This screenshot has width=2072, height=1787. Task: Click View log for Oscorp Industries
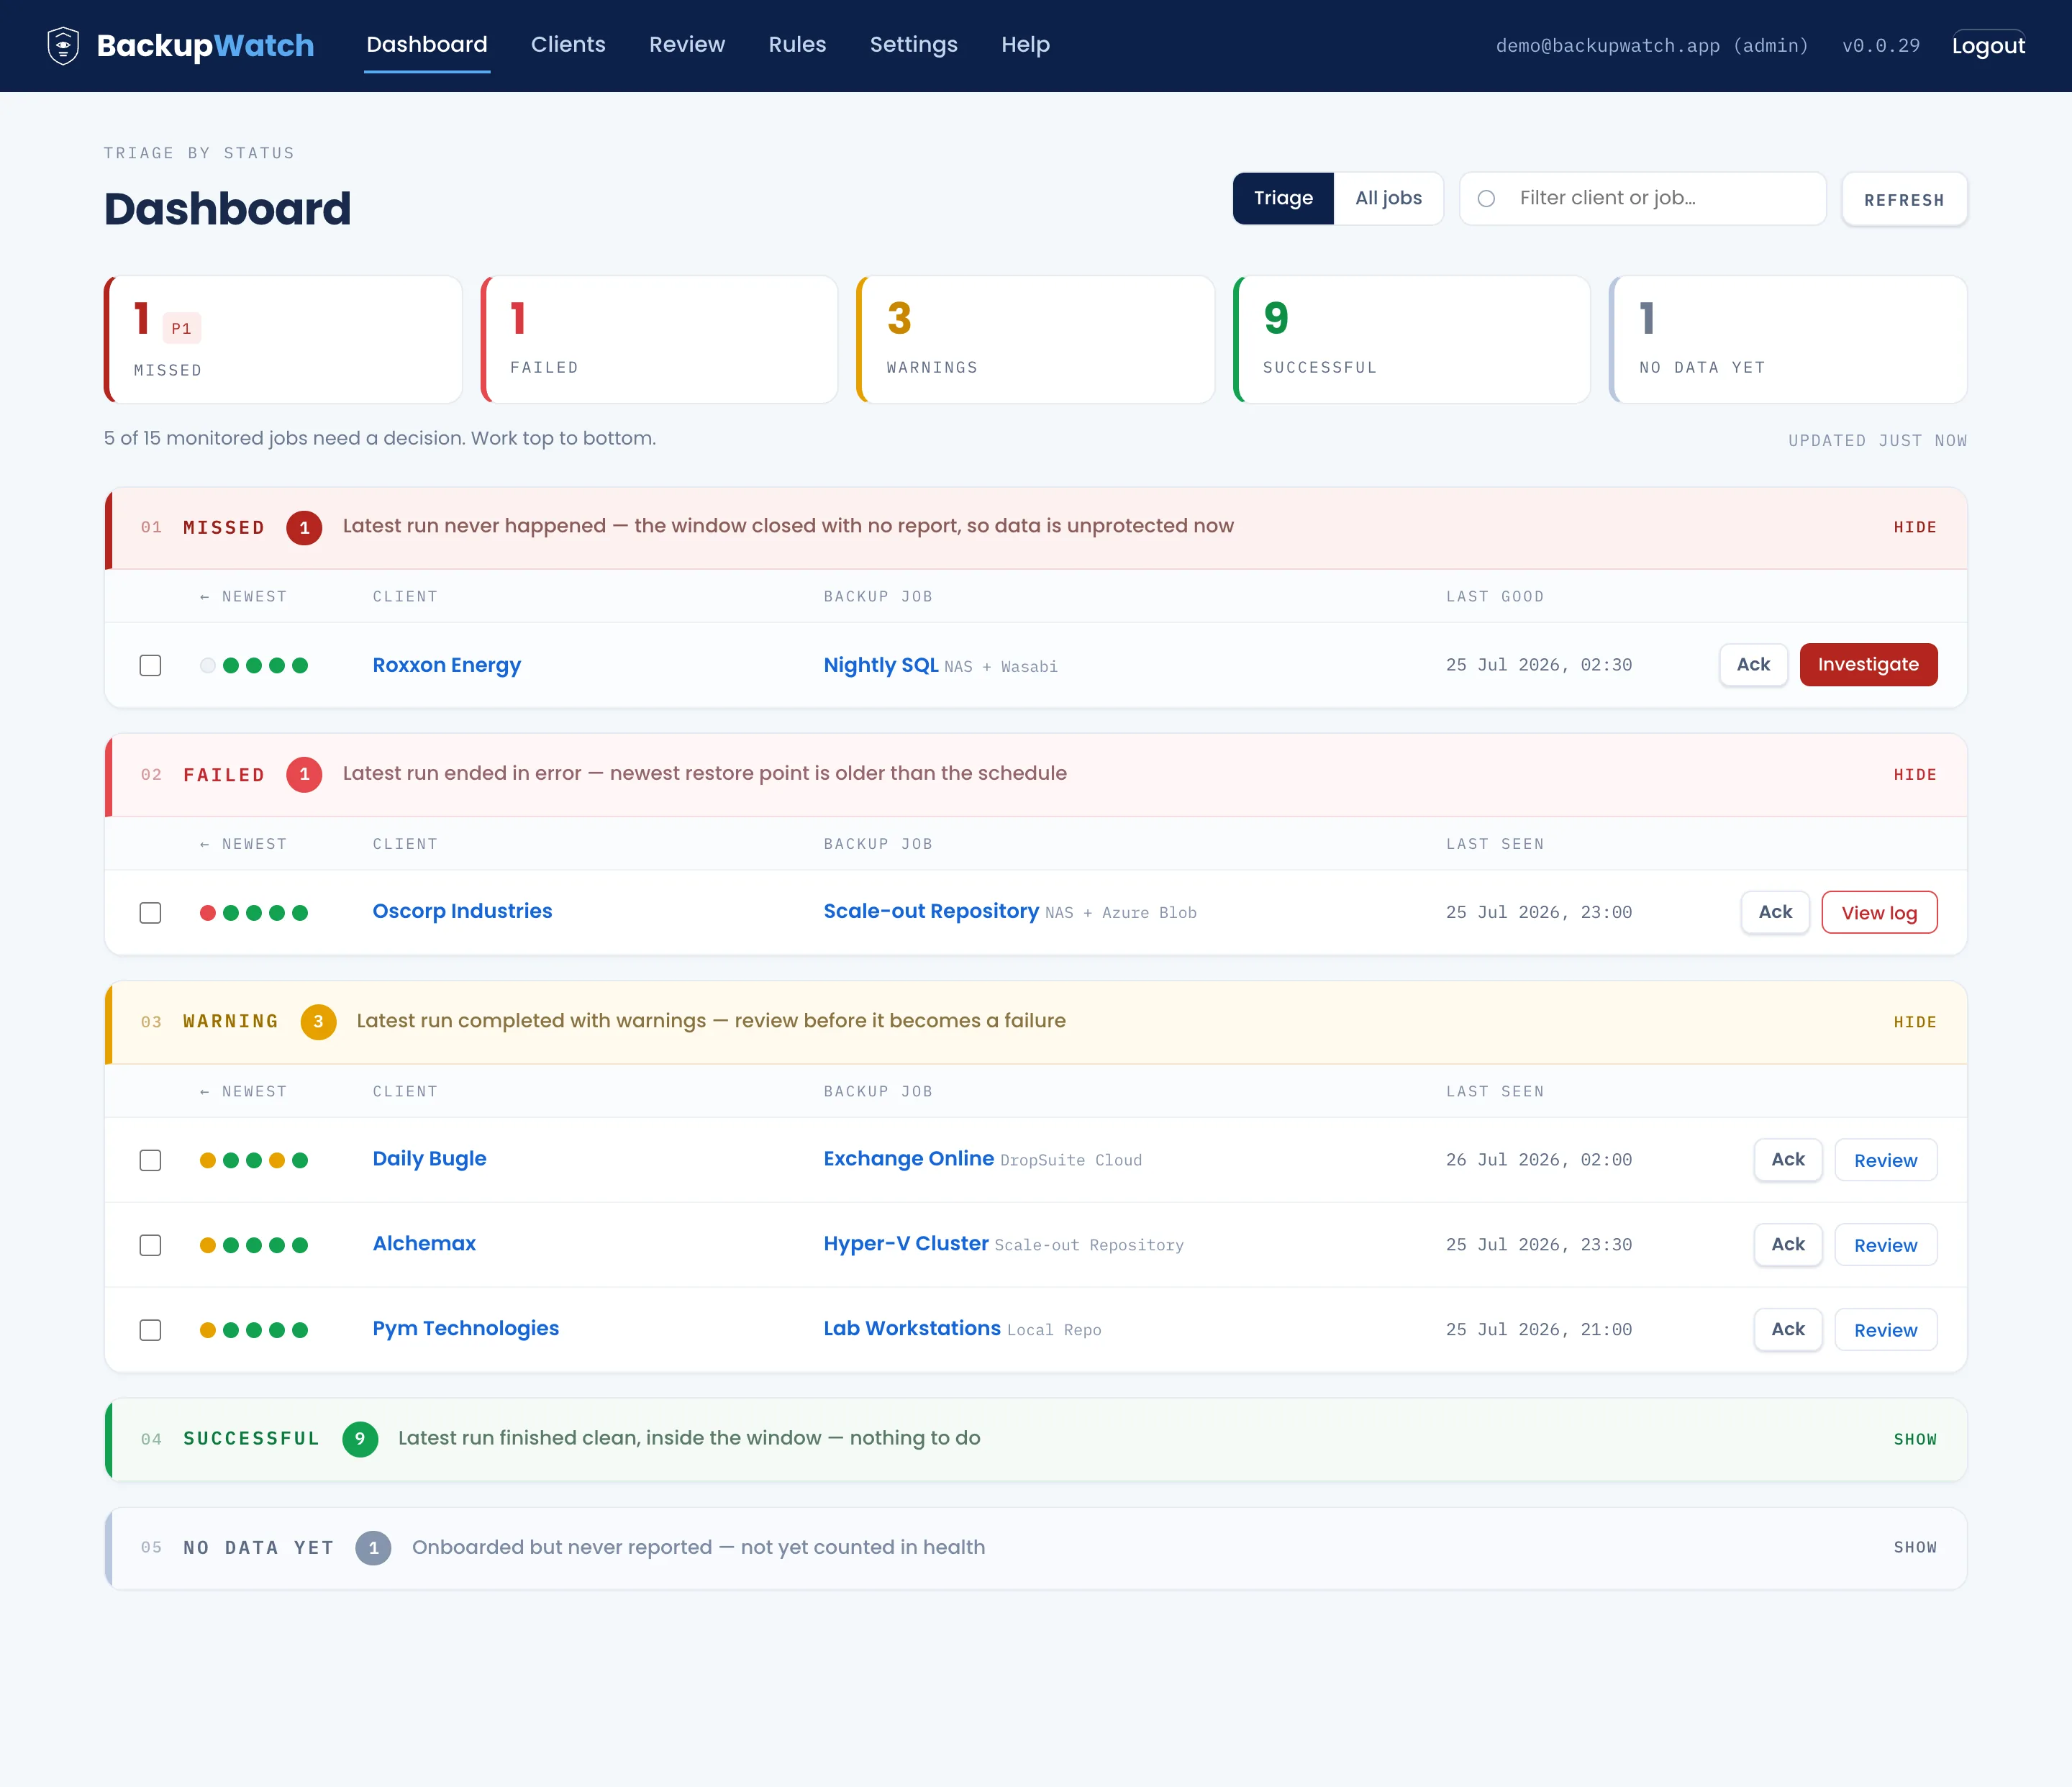click(x=1879, y=912)
